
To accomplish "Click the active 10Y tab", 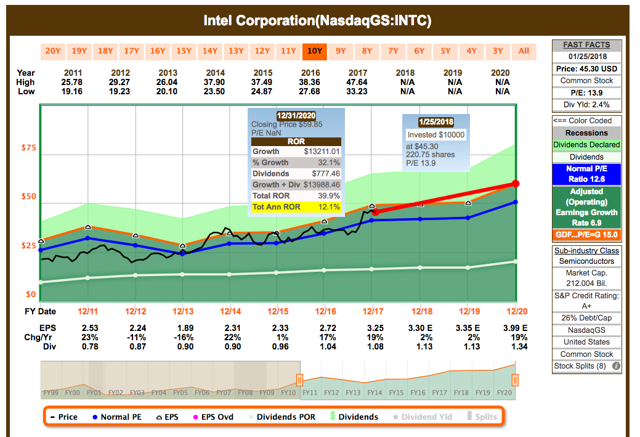I will coord(315,51).
